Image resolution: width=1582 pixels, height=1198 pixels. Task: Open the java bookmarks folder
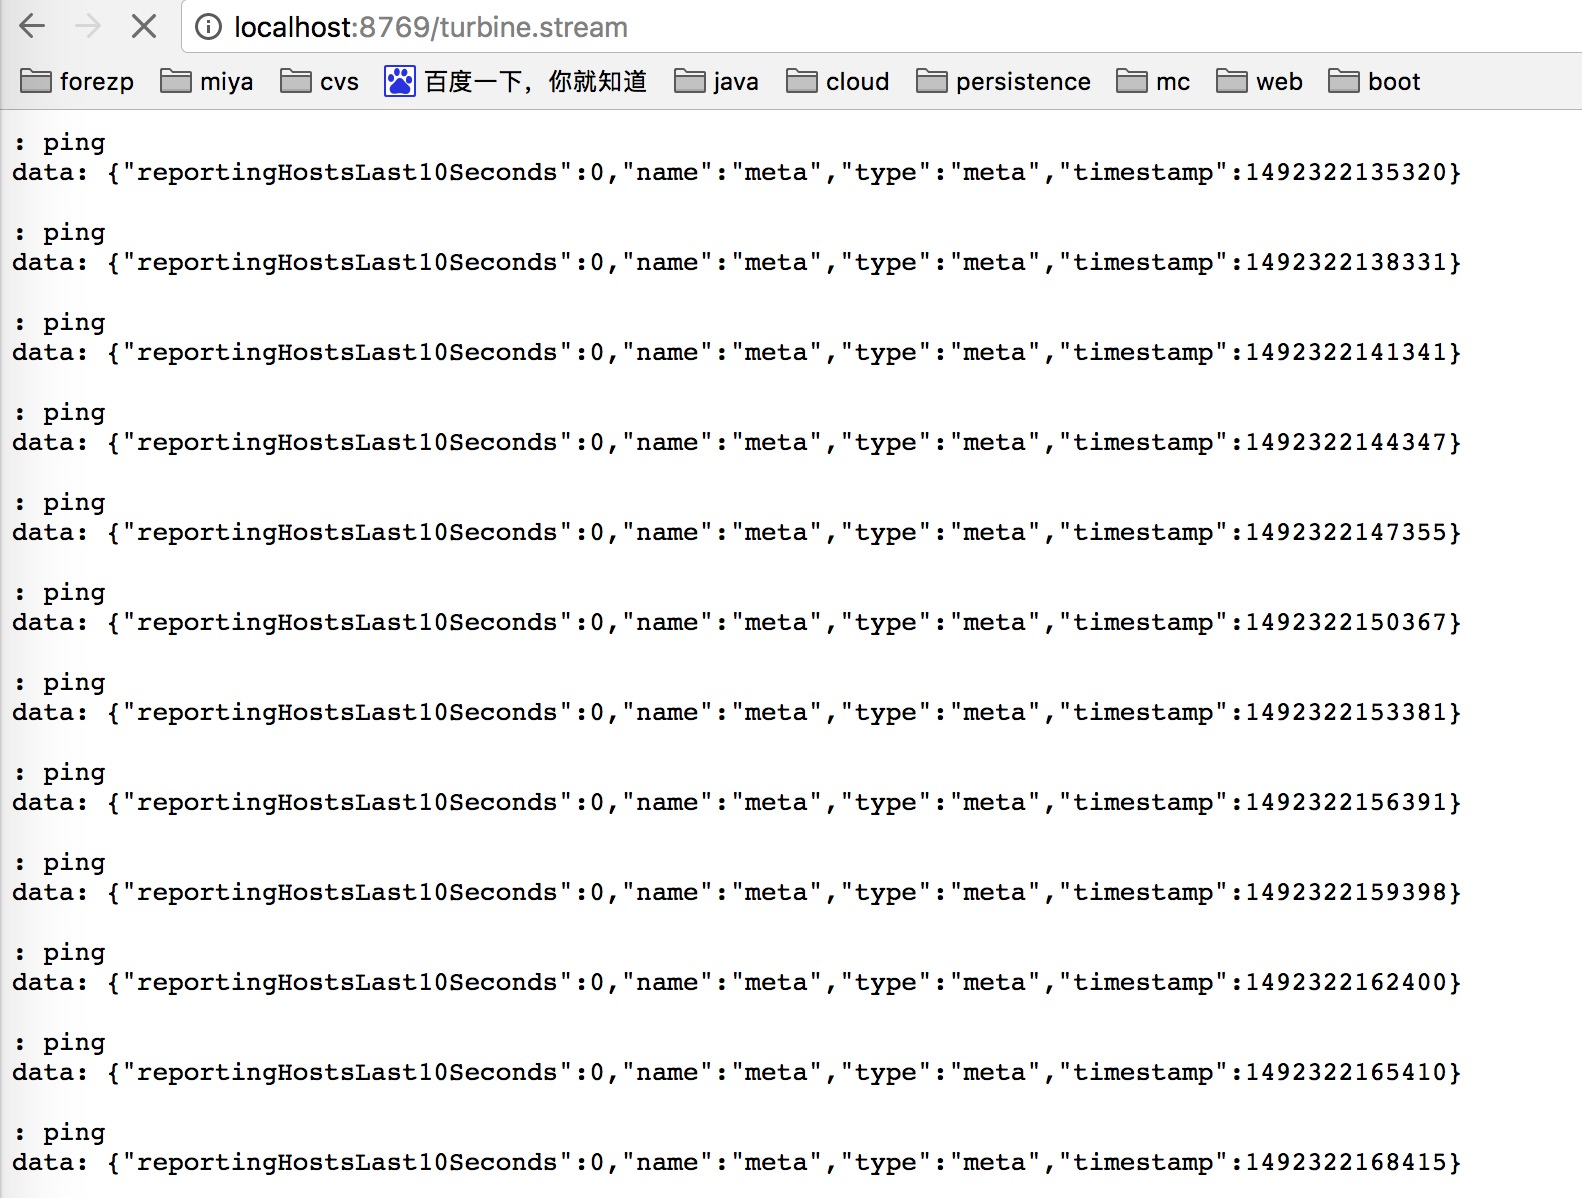coord(716,81)
